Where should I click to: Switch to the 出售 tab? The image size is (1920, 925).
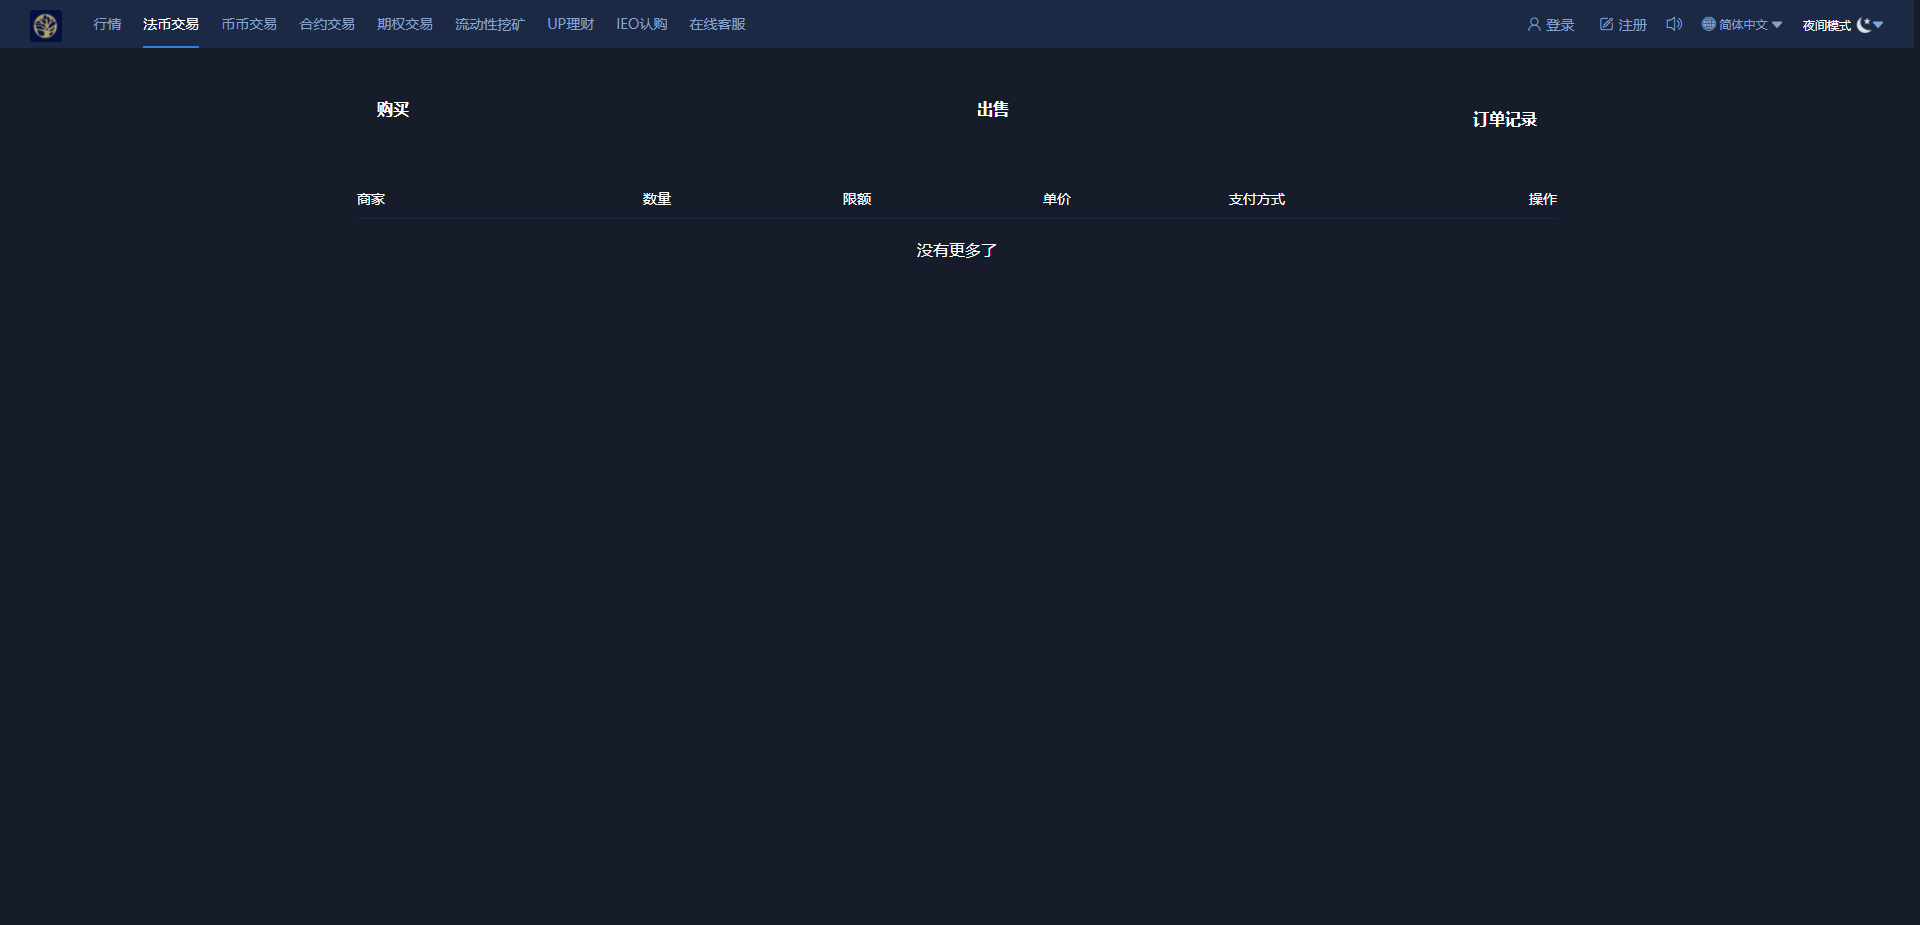(x=993, y=110)
